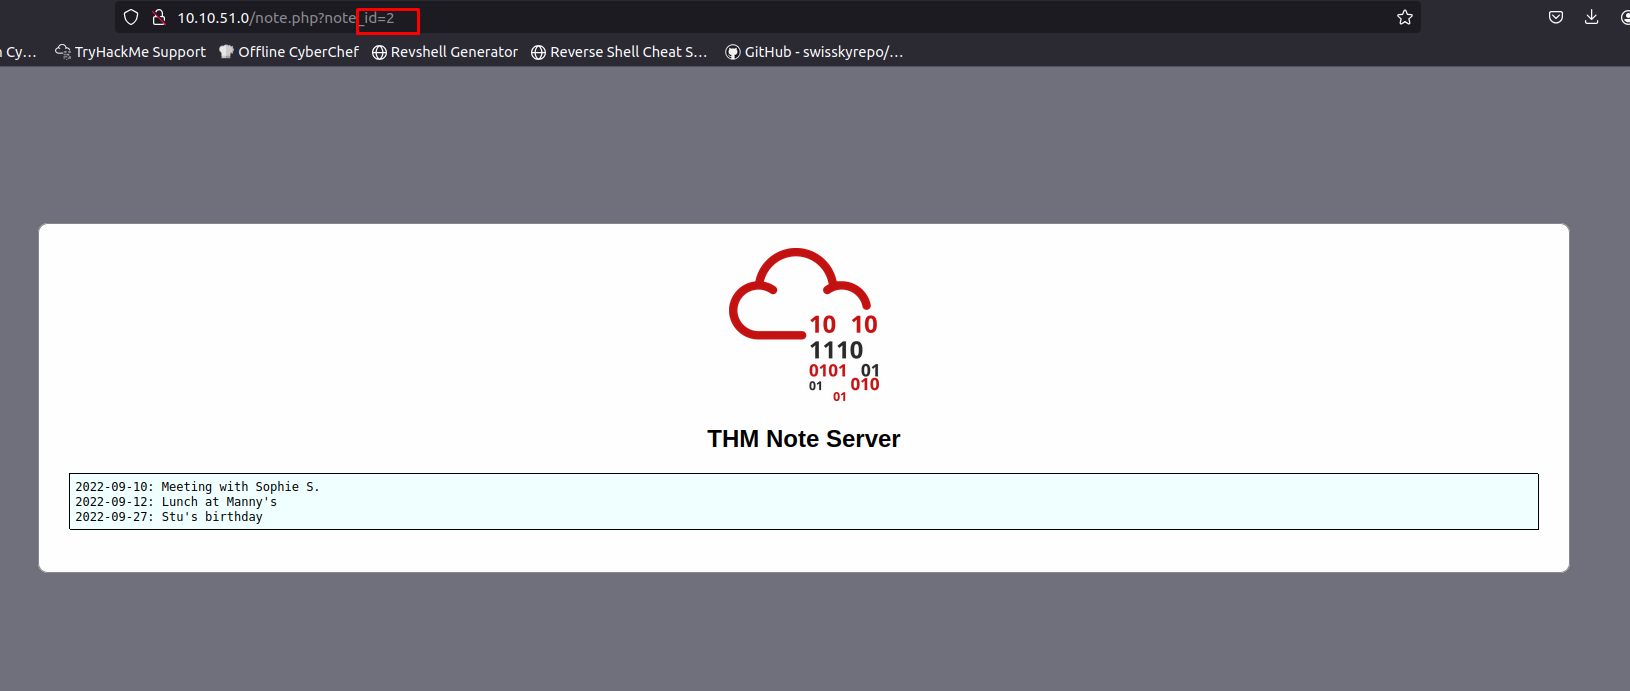Open the downloads arrow icon
The width and height of the screenshot is (1630, 691).
coord(1592,17)
